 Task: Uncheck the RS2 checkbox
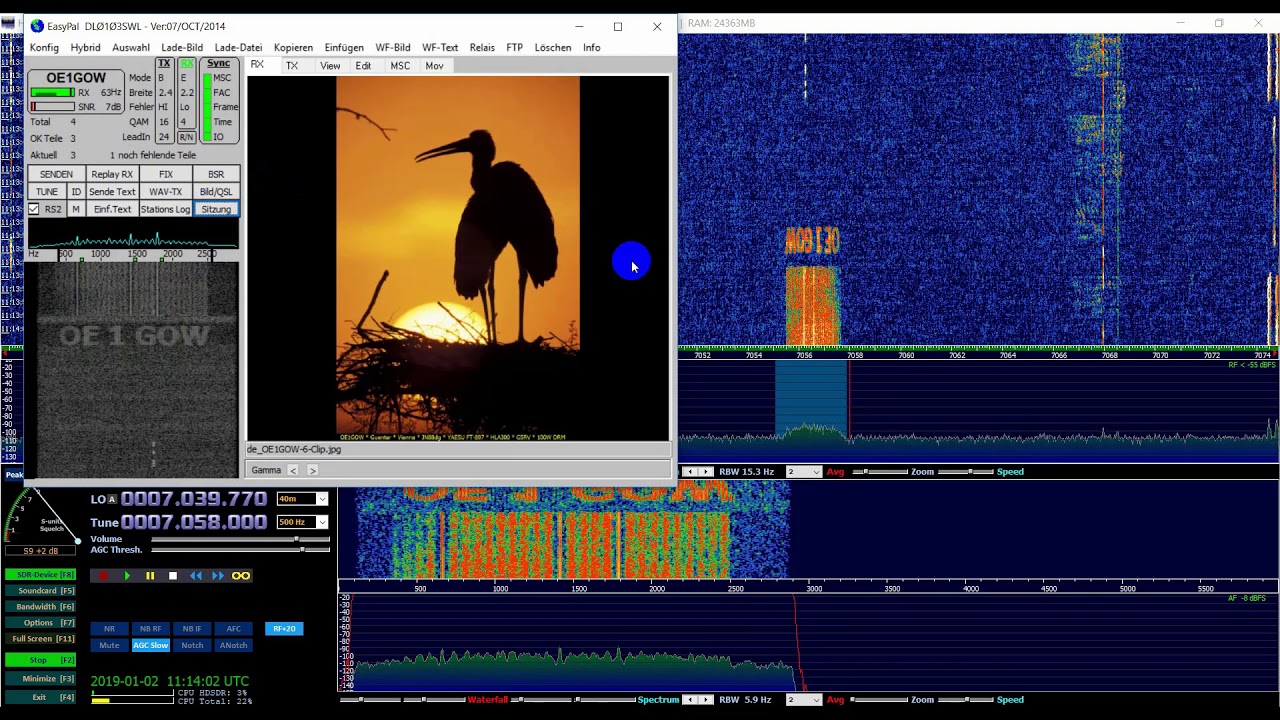coord(34,209)
